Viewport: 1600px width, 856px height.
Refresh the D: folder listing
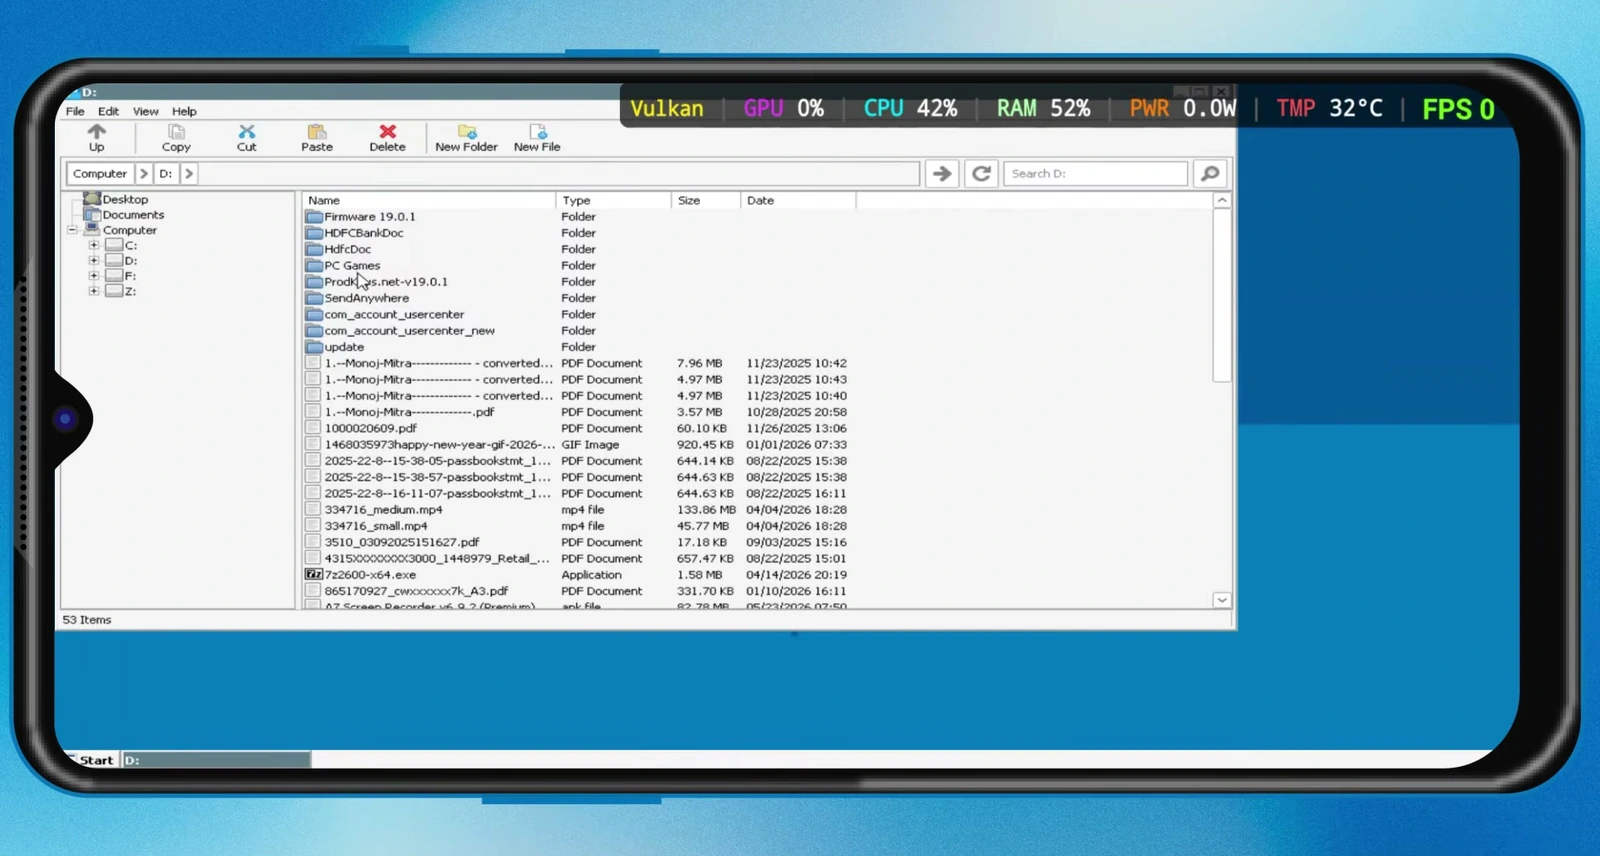(981, 173)
